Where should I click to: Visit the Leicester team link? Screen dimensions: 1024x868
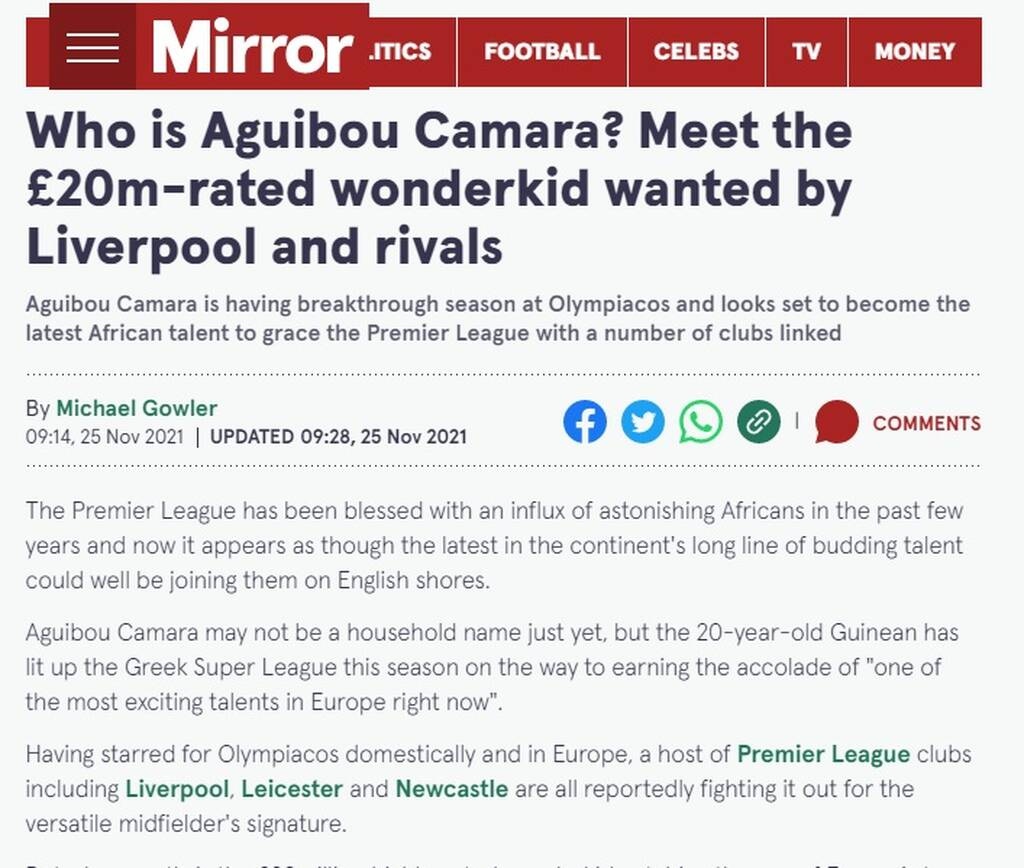tap(292, 789)
